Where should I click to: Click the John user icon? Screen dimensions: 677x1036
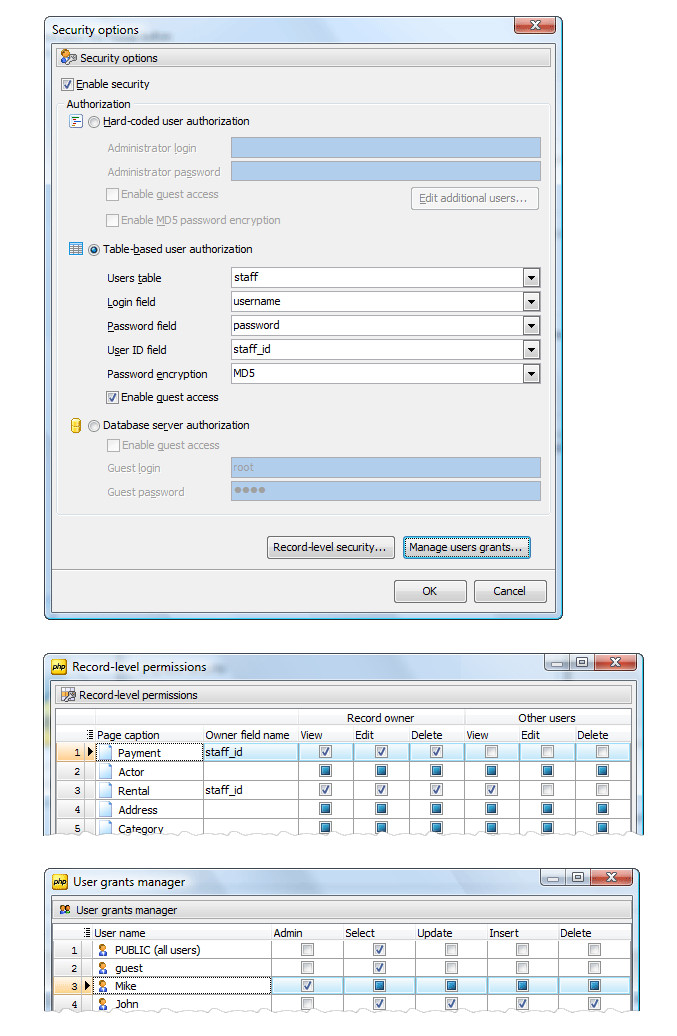(103, 1004)
